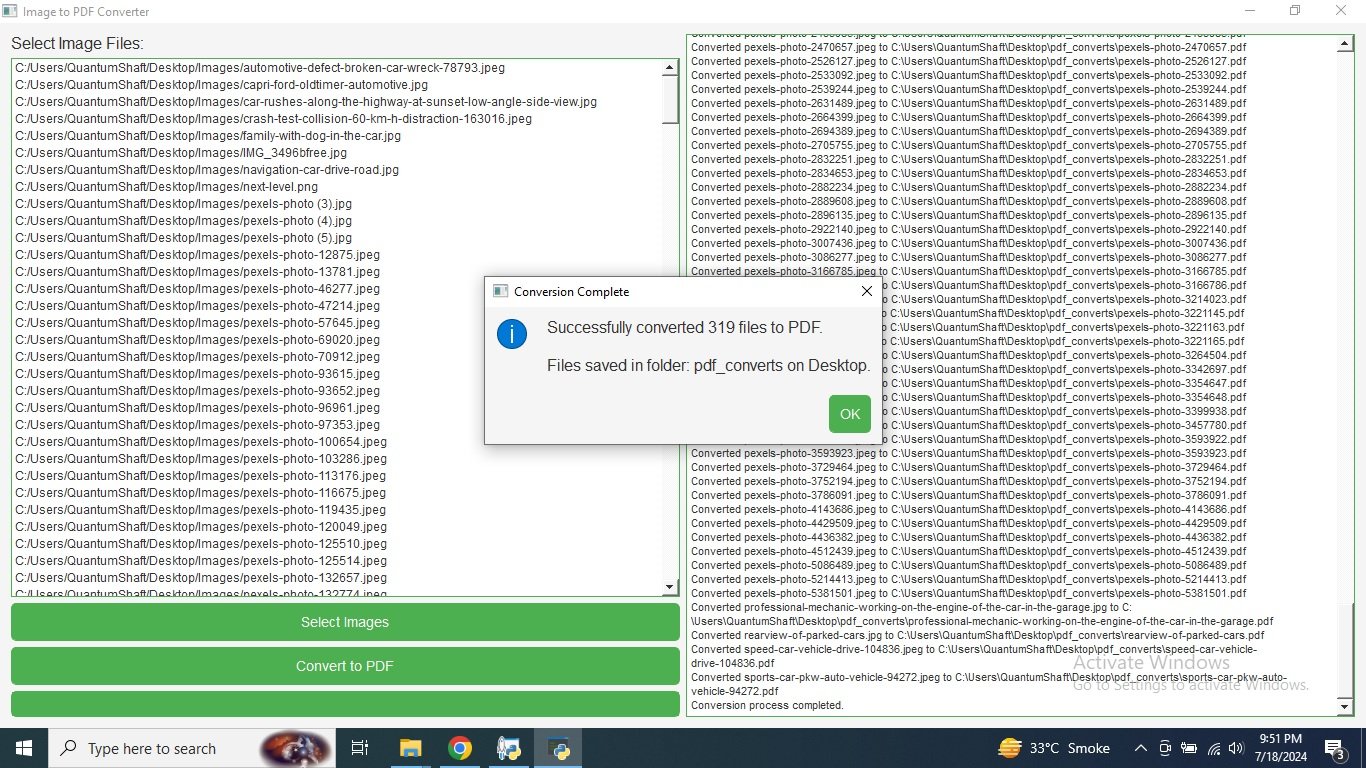This screenshot has height=768, width=1366.
Task: Select pexels-photo (5).jpg entry
Action: coord(183,238)
